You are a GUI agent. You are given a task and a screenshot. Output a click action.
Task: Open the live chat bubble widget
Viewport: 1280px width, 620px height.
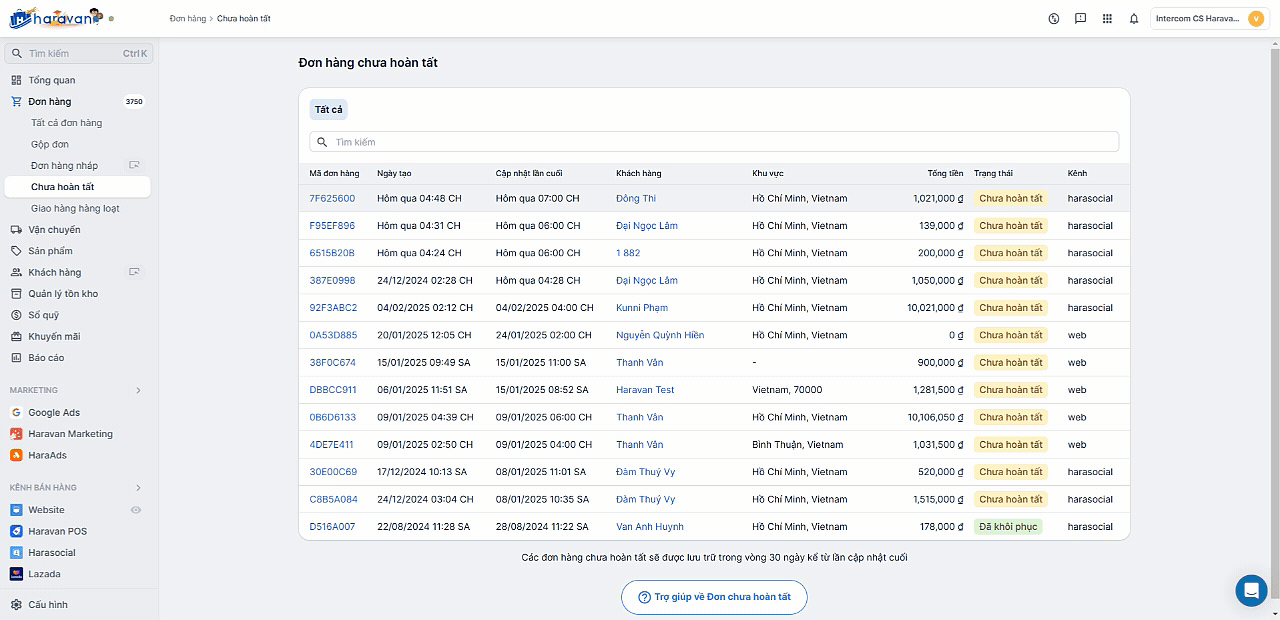pos(1251,590)
